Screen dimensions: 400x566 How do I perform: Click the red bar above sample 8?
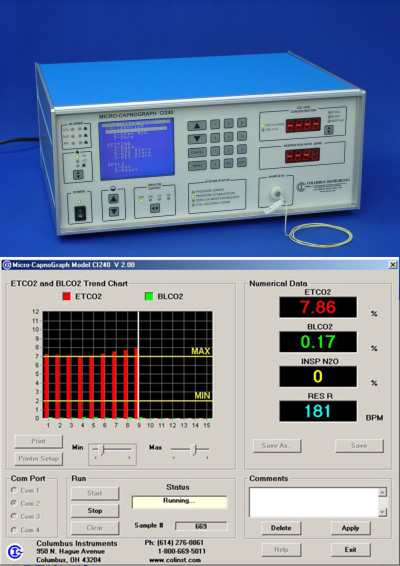[x=126, y=384]
